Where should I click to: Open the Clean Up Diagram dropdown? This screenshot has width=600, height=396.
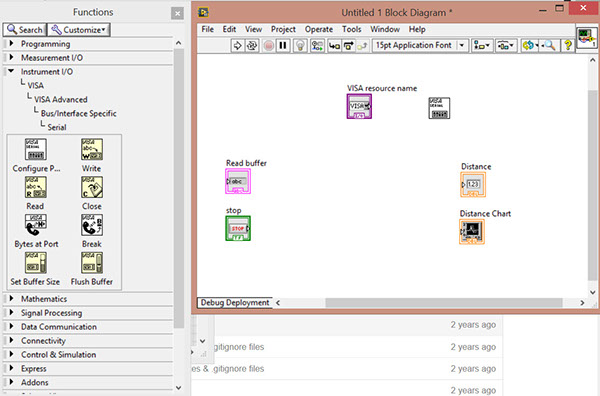coord(530,46)
